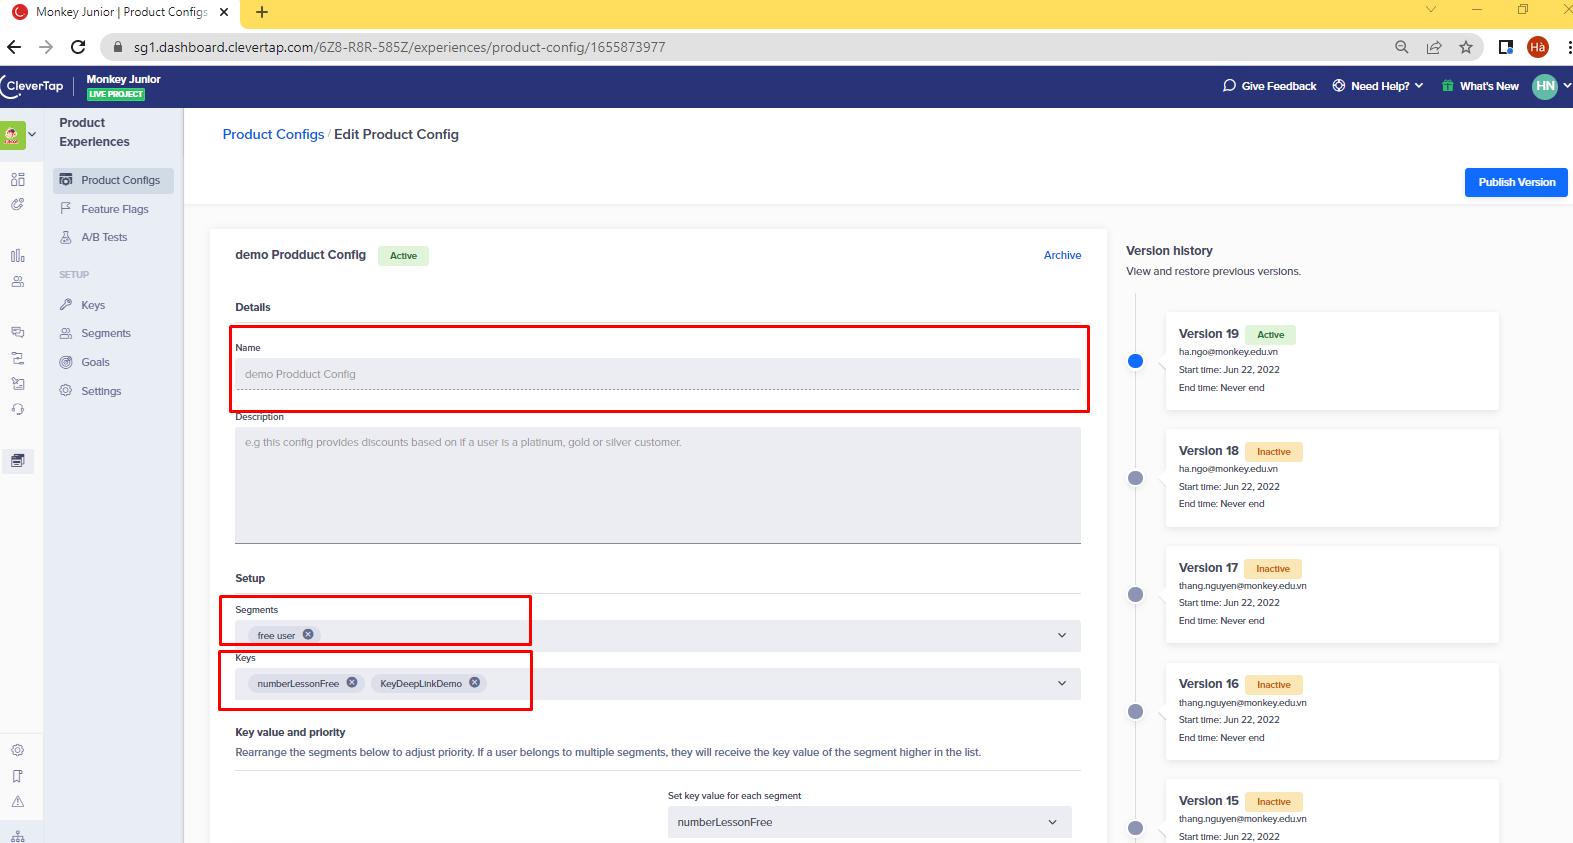
Task: Remove the KeyDeepLinkDemo key chip
Action: coord(475,683)
